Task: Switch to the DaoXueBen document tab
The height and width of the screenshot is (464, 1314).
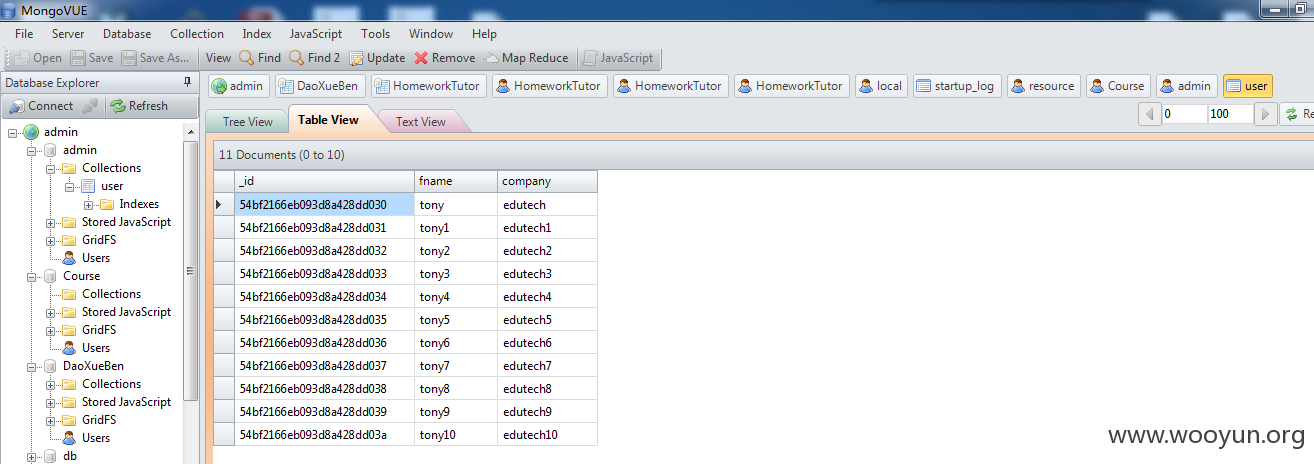Action: coord(319,86)
